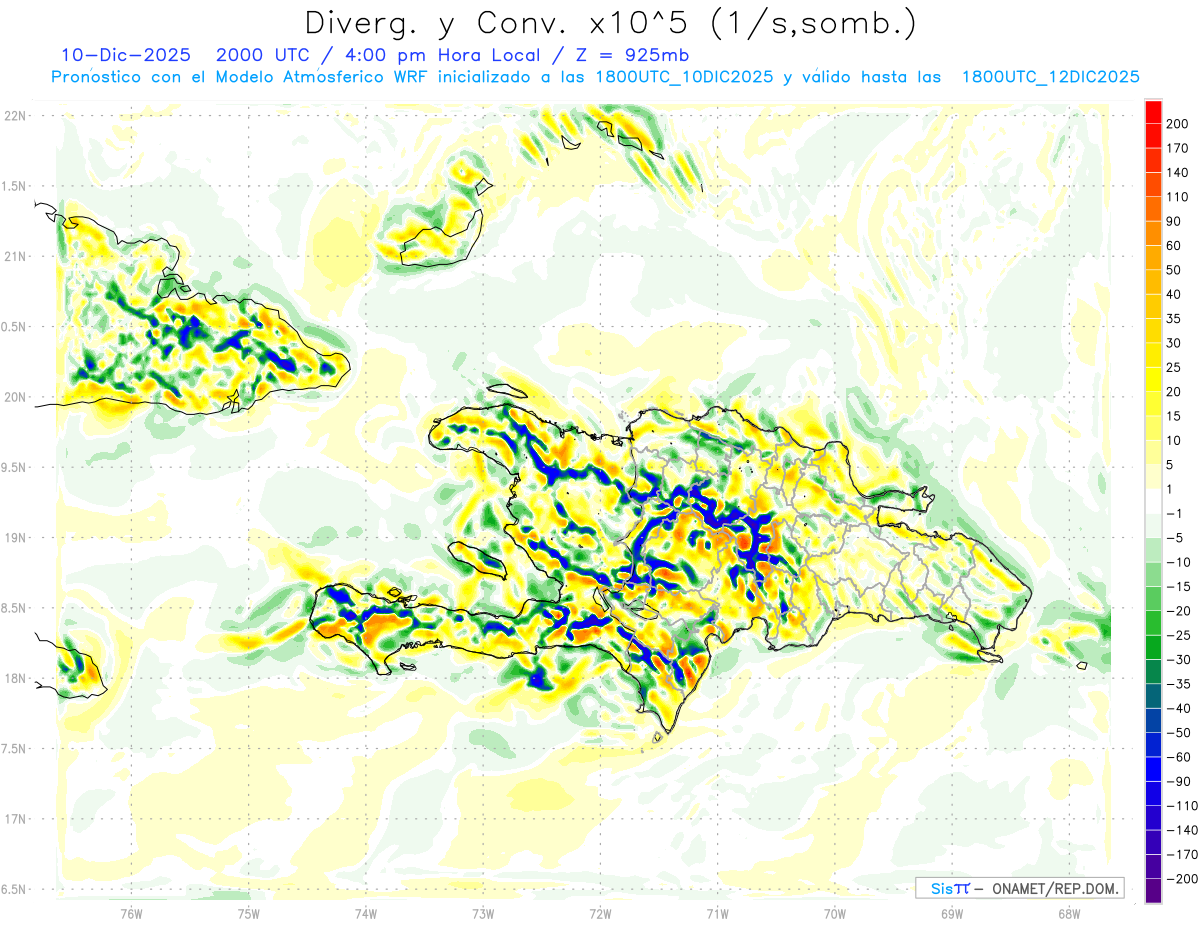Click the yellow legend swatch between 15 and 20
Viewport: 1200px width, 927px height.
pyautogui.click(x=1153, y=404)
